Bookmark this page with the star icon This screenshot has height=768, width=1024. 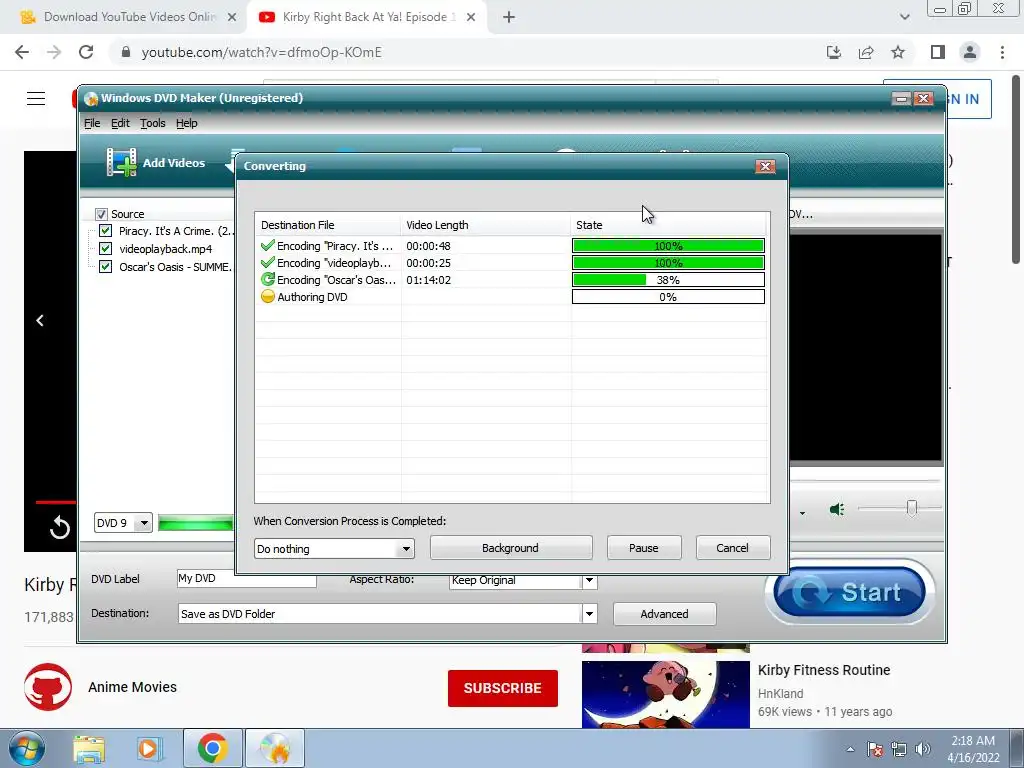pos(898,52)
